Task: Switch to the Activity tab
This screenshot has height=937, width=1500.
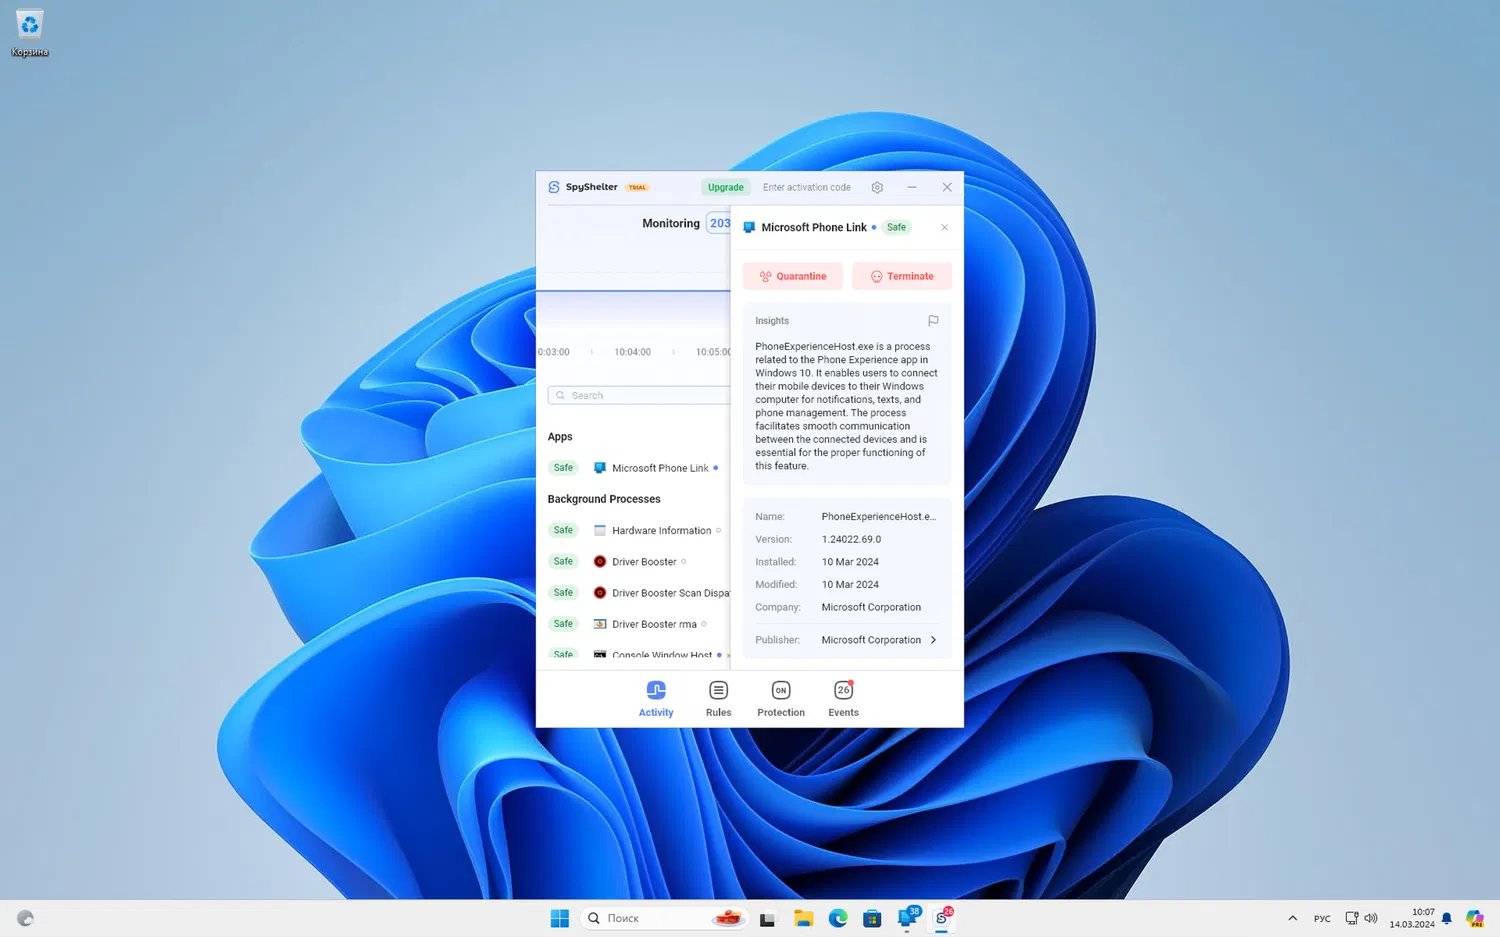Action: click(x=656, y=699)
